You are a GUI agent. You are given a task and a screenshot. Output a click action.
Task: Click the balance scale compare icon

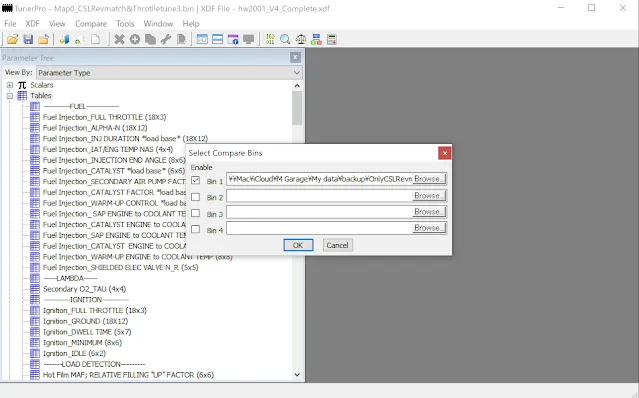tap(301, 39)
